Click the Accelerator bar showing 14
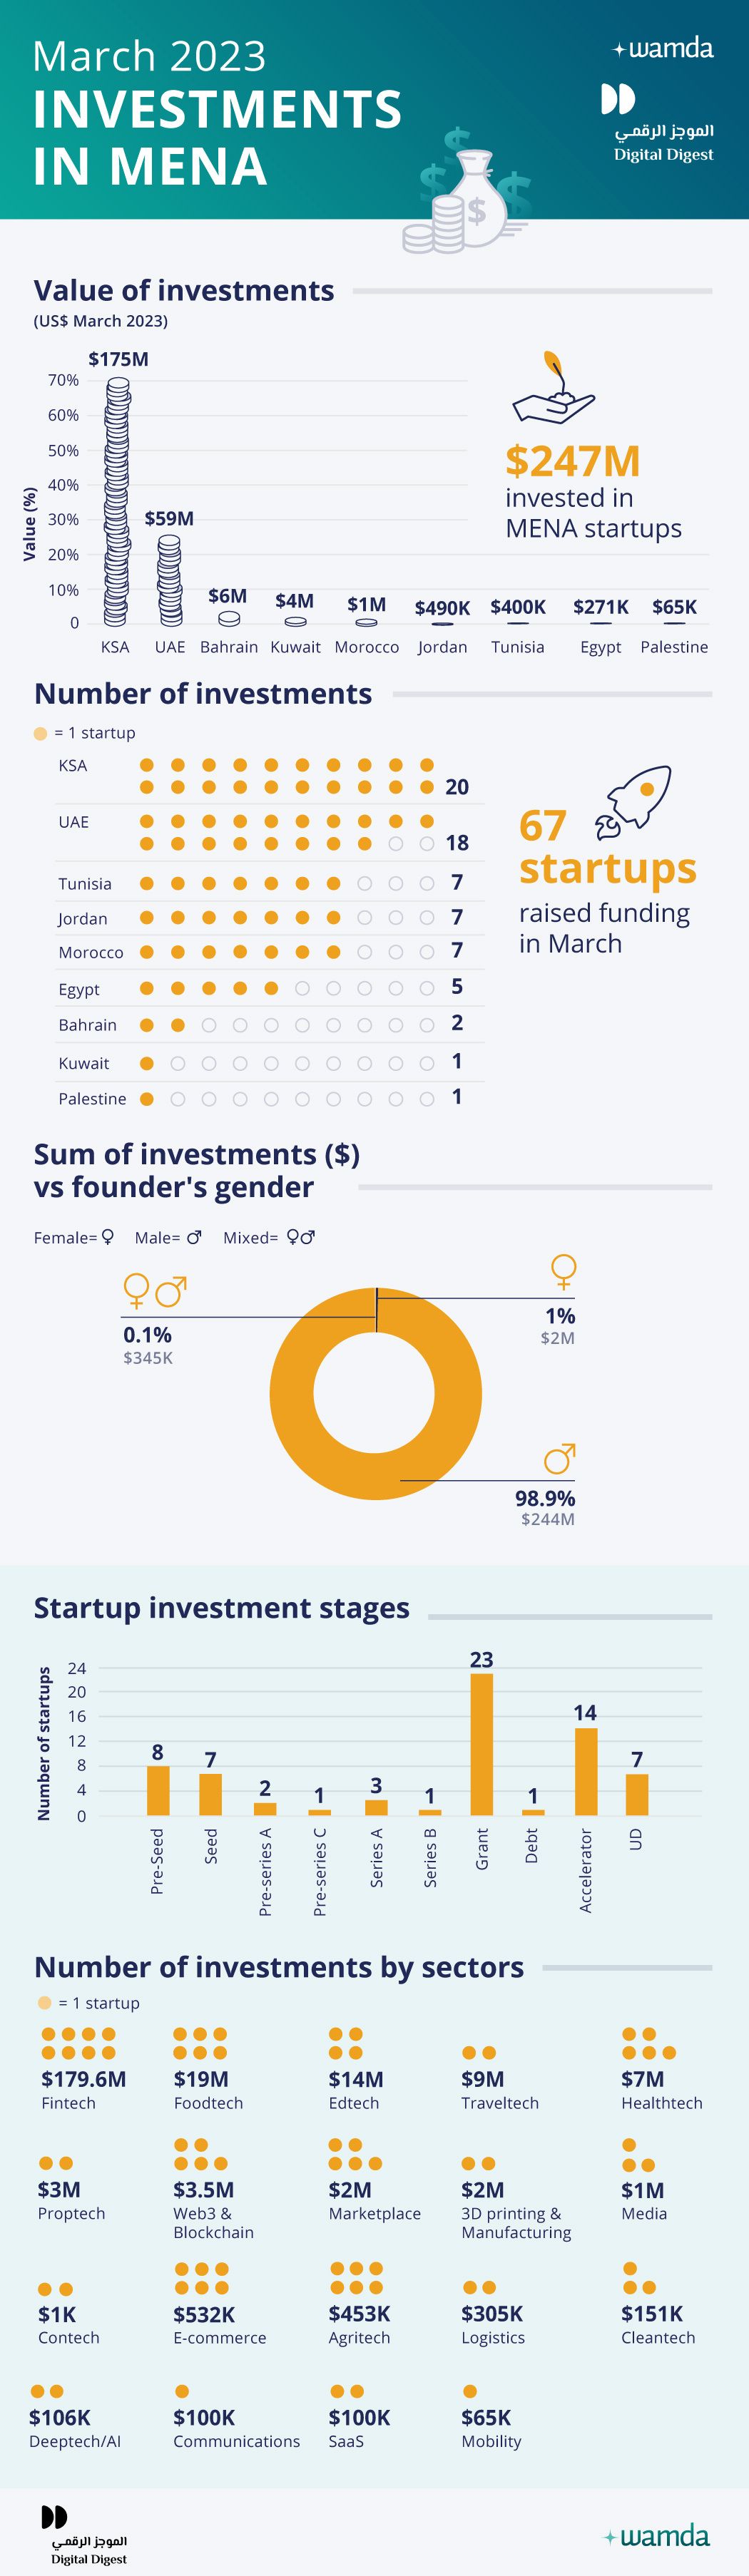Viewport: 749px width, 2576px height. pos(586,1771)
